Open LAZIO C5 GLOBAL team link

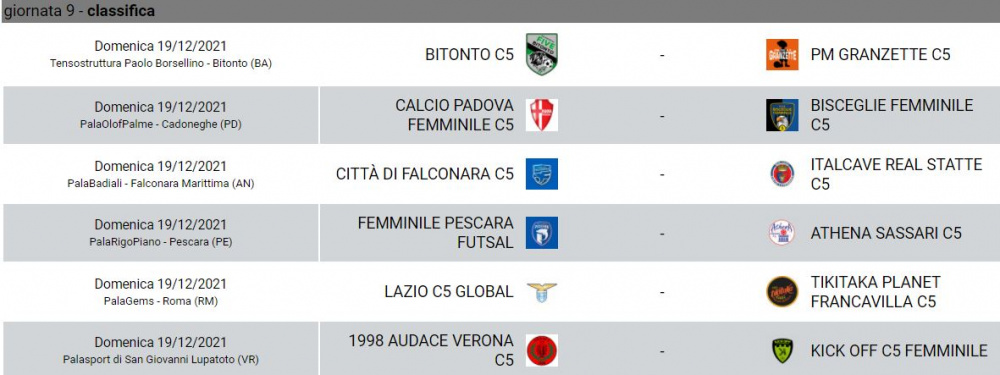pos(449,292)
